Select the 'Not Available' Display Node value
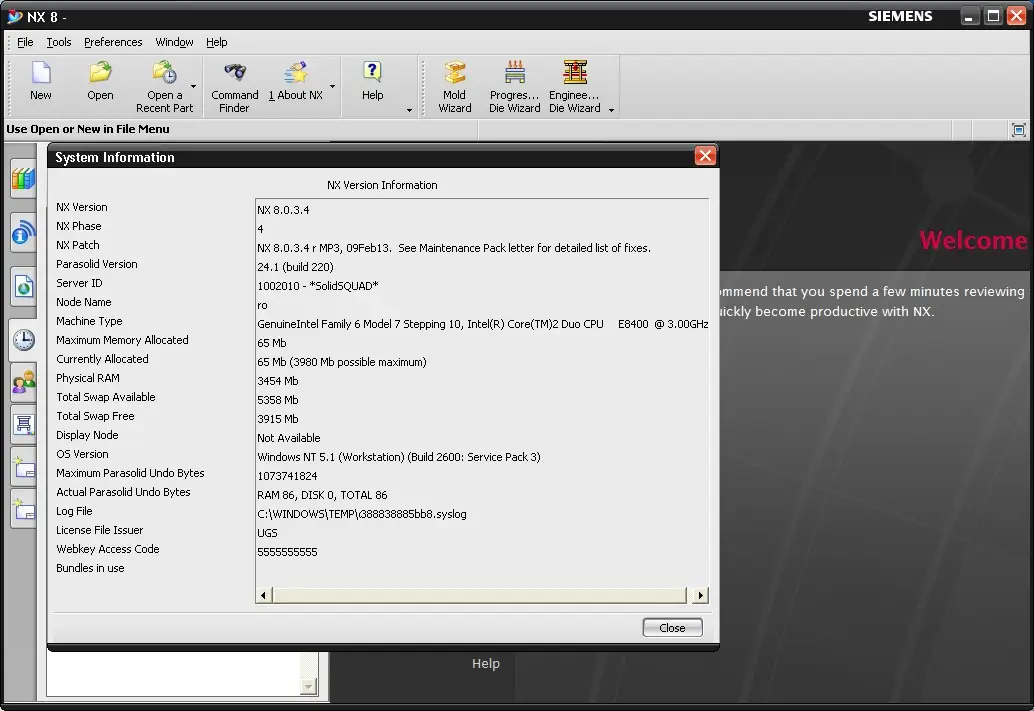 289,438
